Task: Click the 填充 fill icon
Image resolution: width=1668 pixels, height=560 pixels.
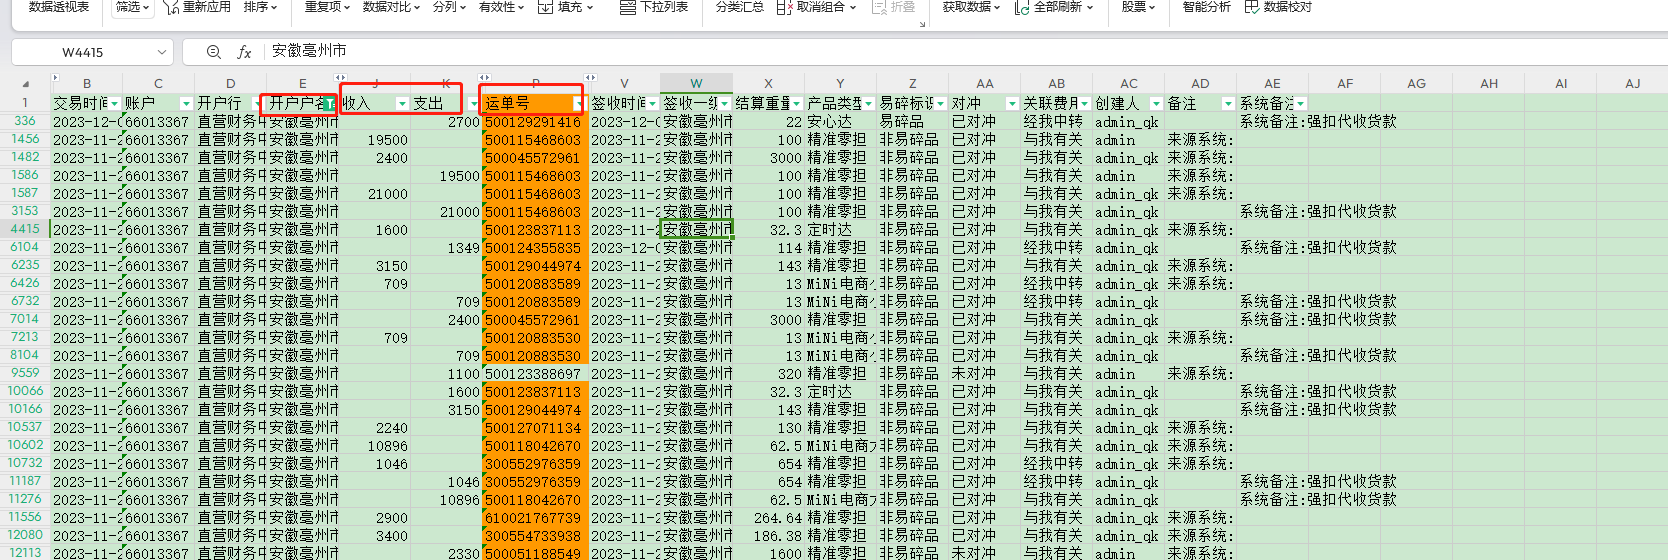Action: coord(545,7)
